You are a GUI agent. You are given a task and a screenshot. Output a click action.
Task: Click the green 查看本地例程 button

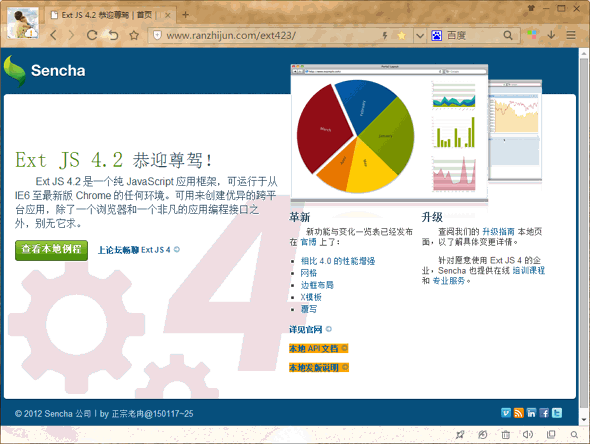tap(52, 250)
